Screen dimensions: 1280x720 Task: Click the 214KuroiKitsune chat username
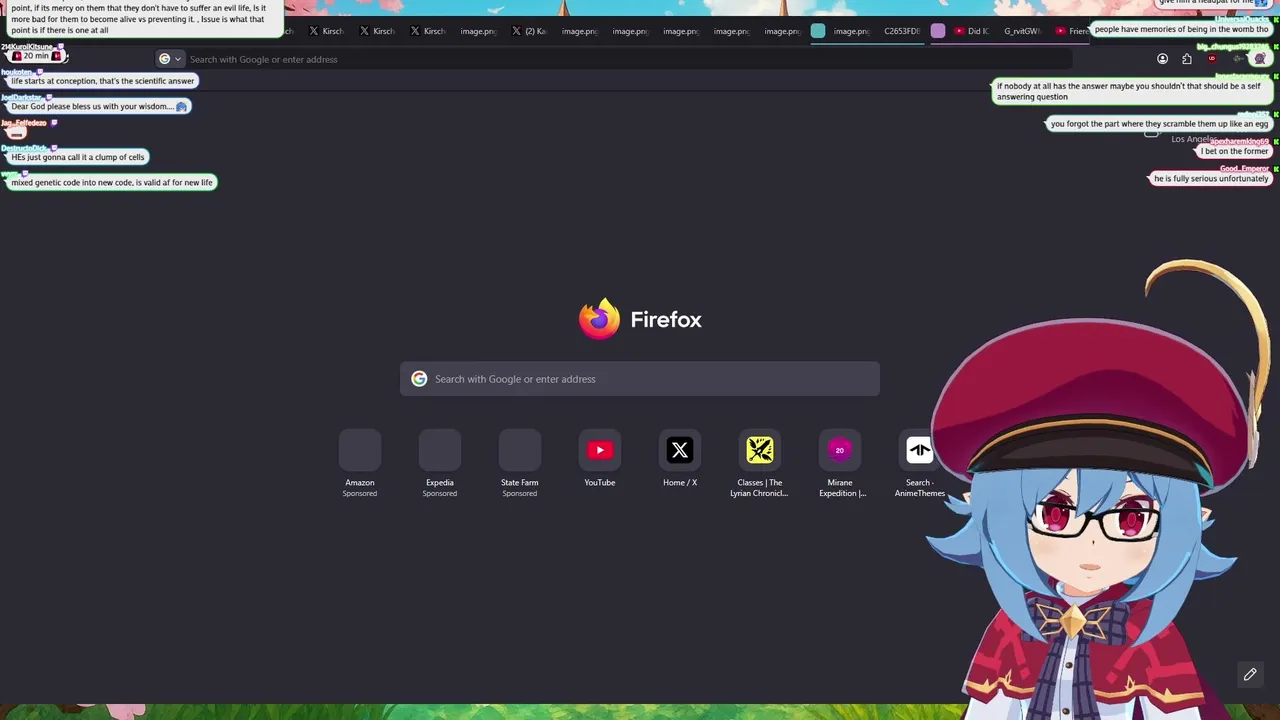[27, 47]
